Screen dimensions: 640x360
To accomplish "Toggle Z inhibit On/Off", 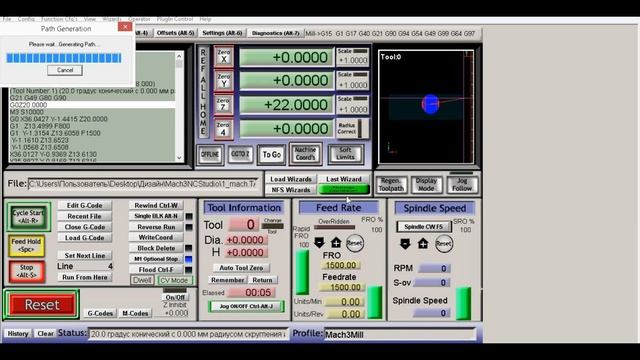I will coord(175,297).
